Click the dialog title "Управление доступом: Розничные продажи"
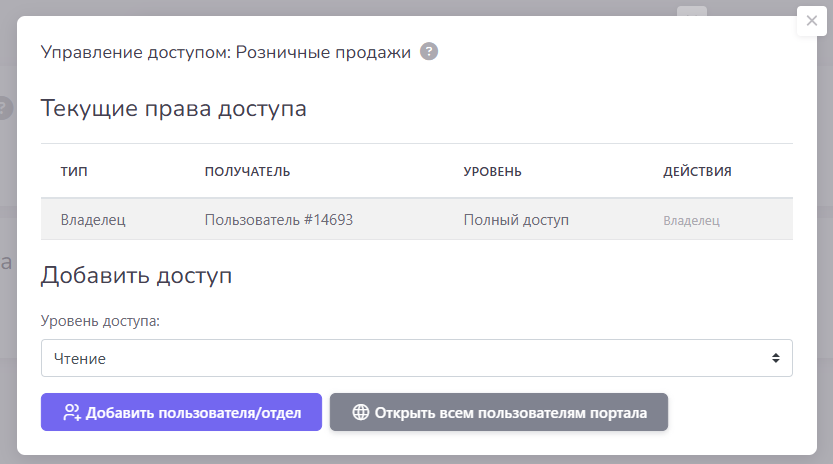The height and width of the screenshot is (464, 833). point(225,52)
